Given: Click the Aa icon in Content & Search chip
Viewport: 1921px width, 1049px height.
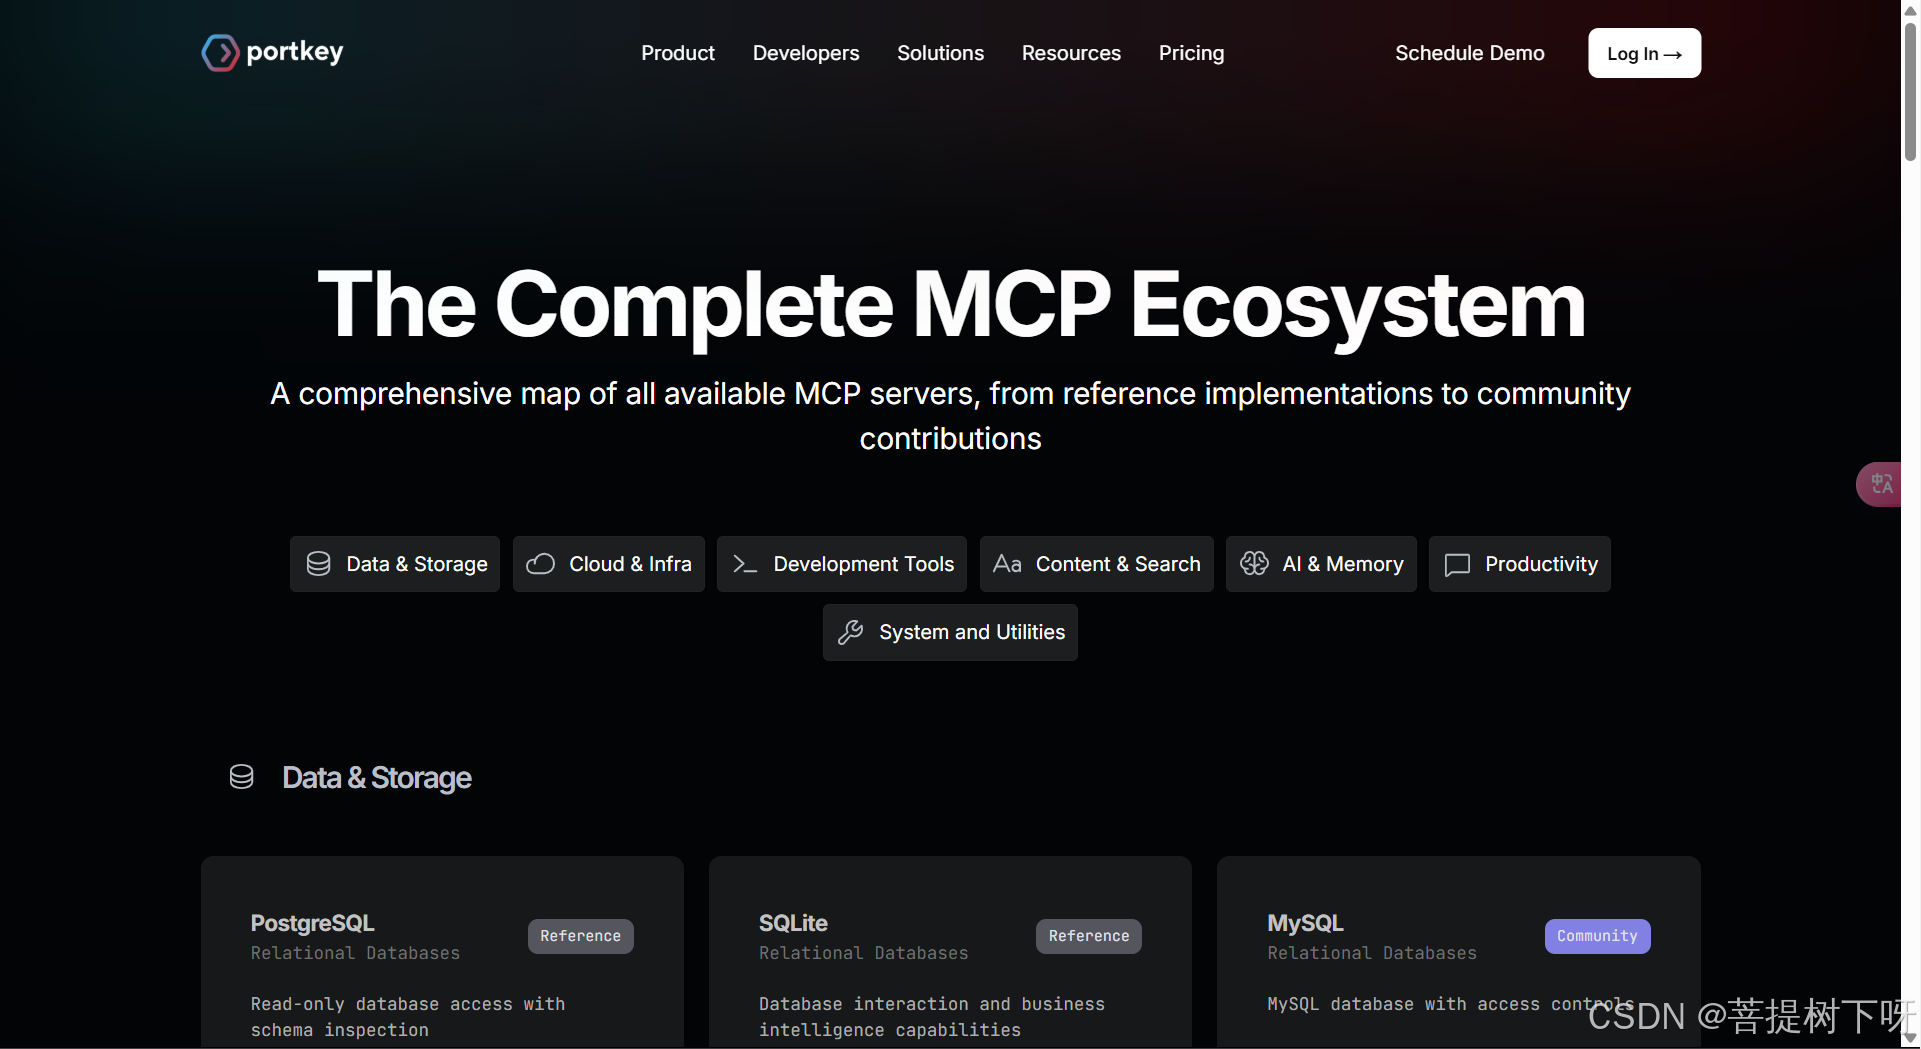Looking at the screenshot, I should [x=1007, y=564].
